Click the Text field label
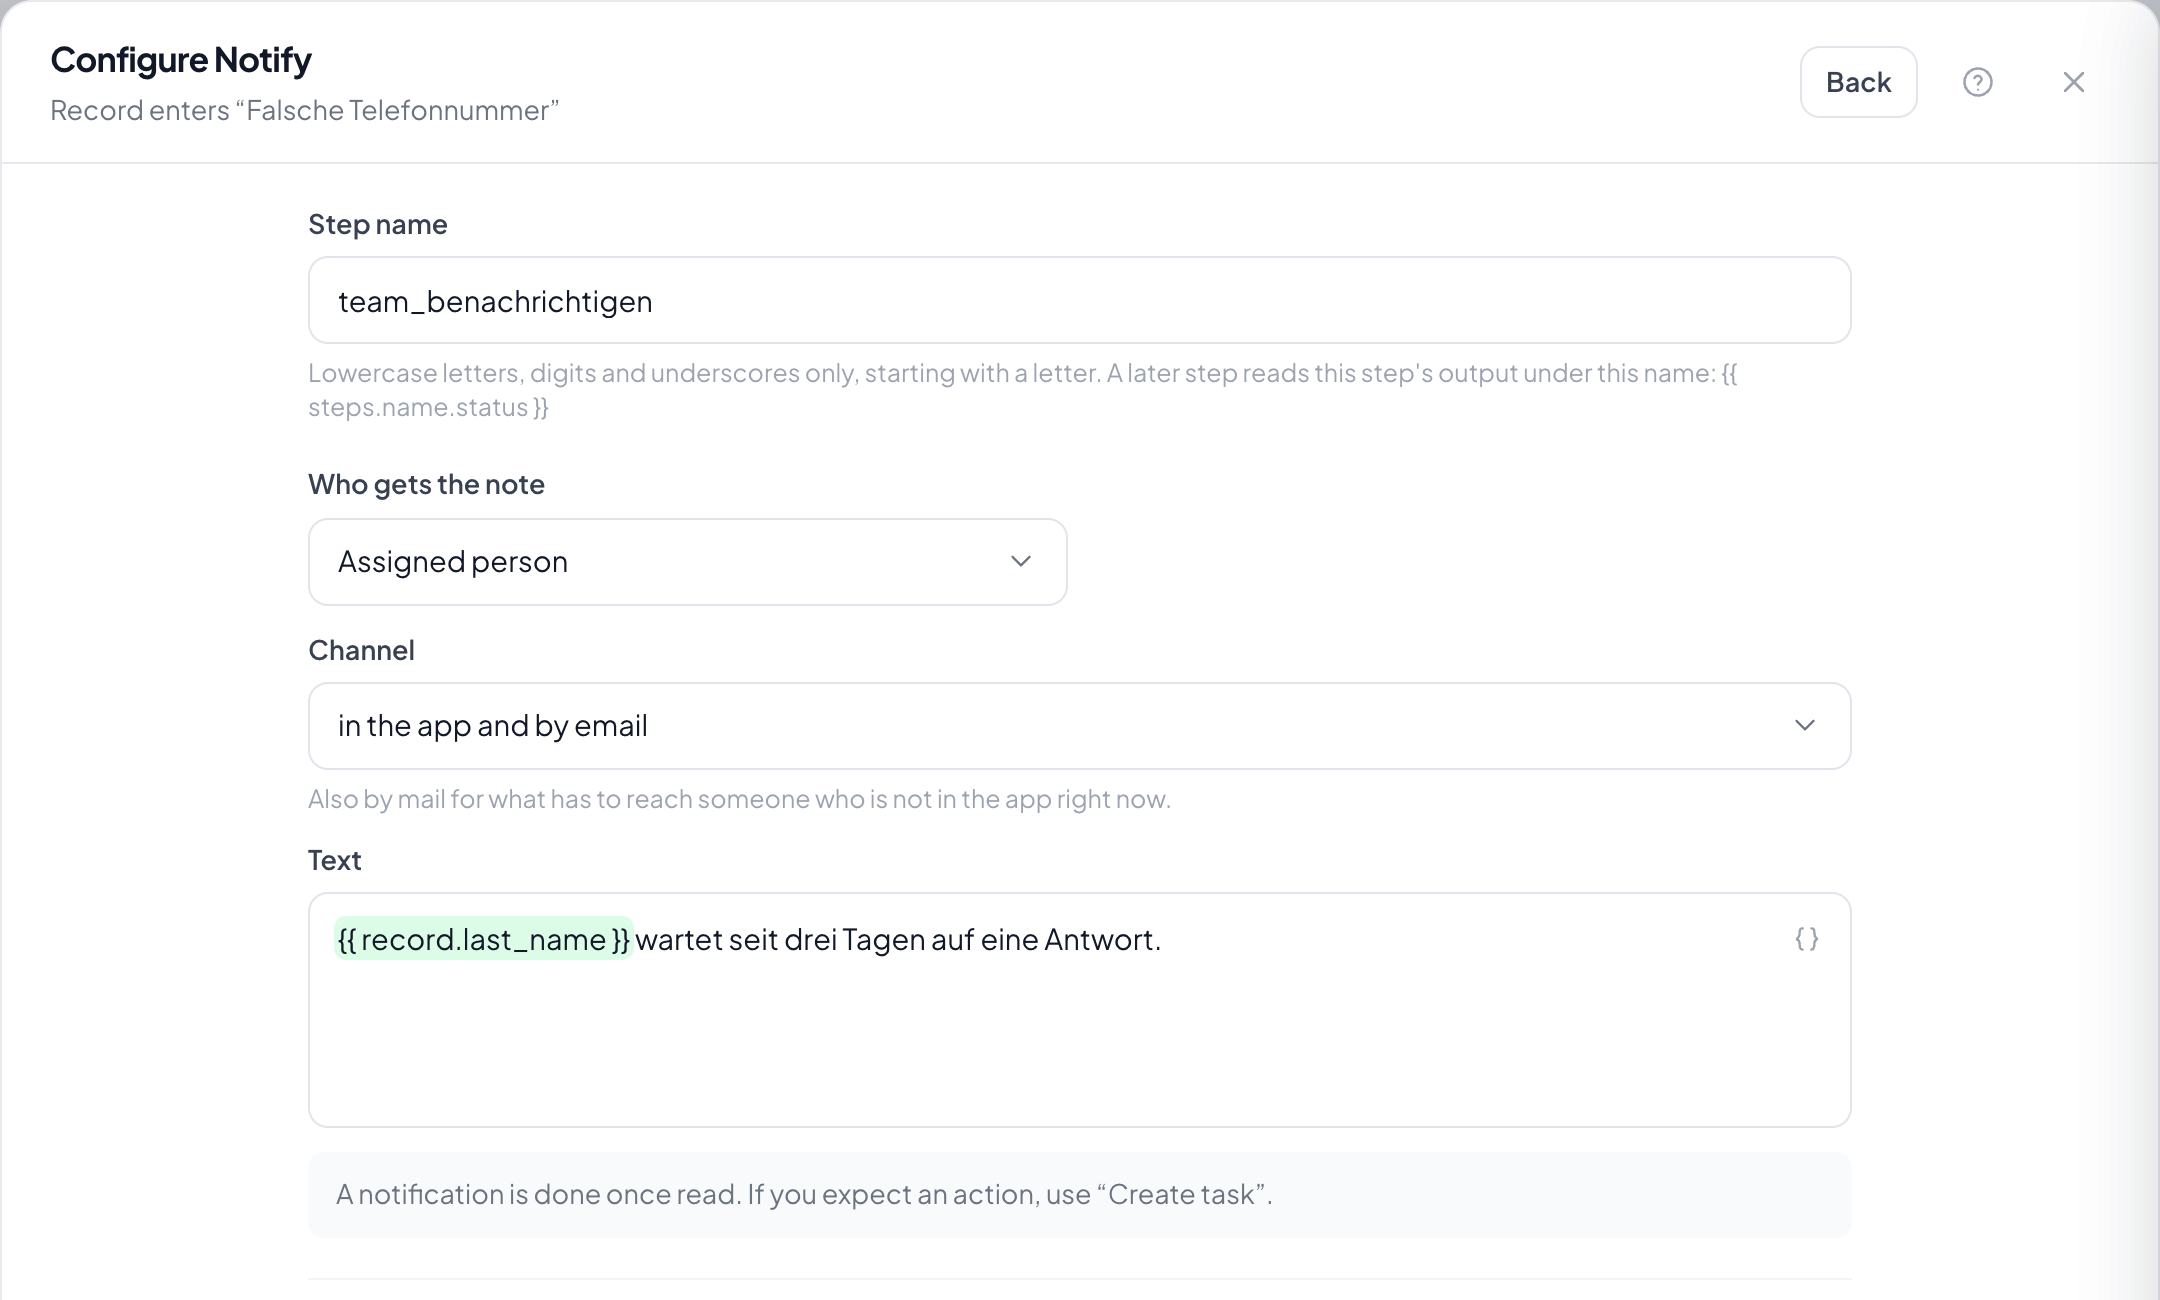The width and height of the screenshot is (2160, 1300). (x=334, y=860)
